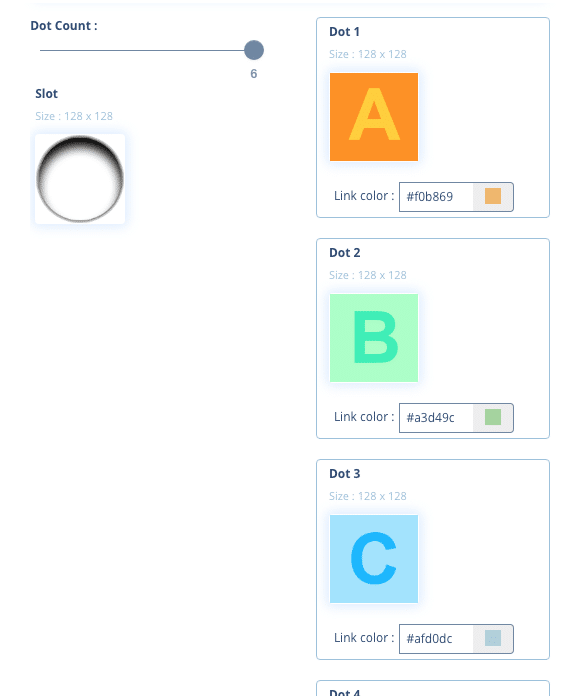
Task: Click the Dot 1 heading
Action: coord(344,32)
